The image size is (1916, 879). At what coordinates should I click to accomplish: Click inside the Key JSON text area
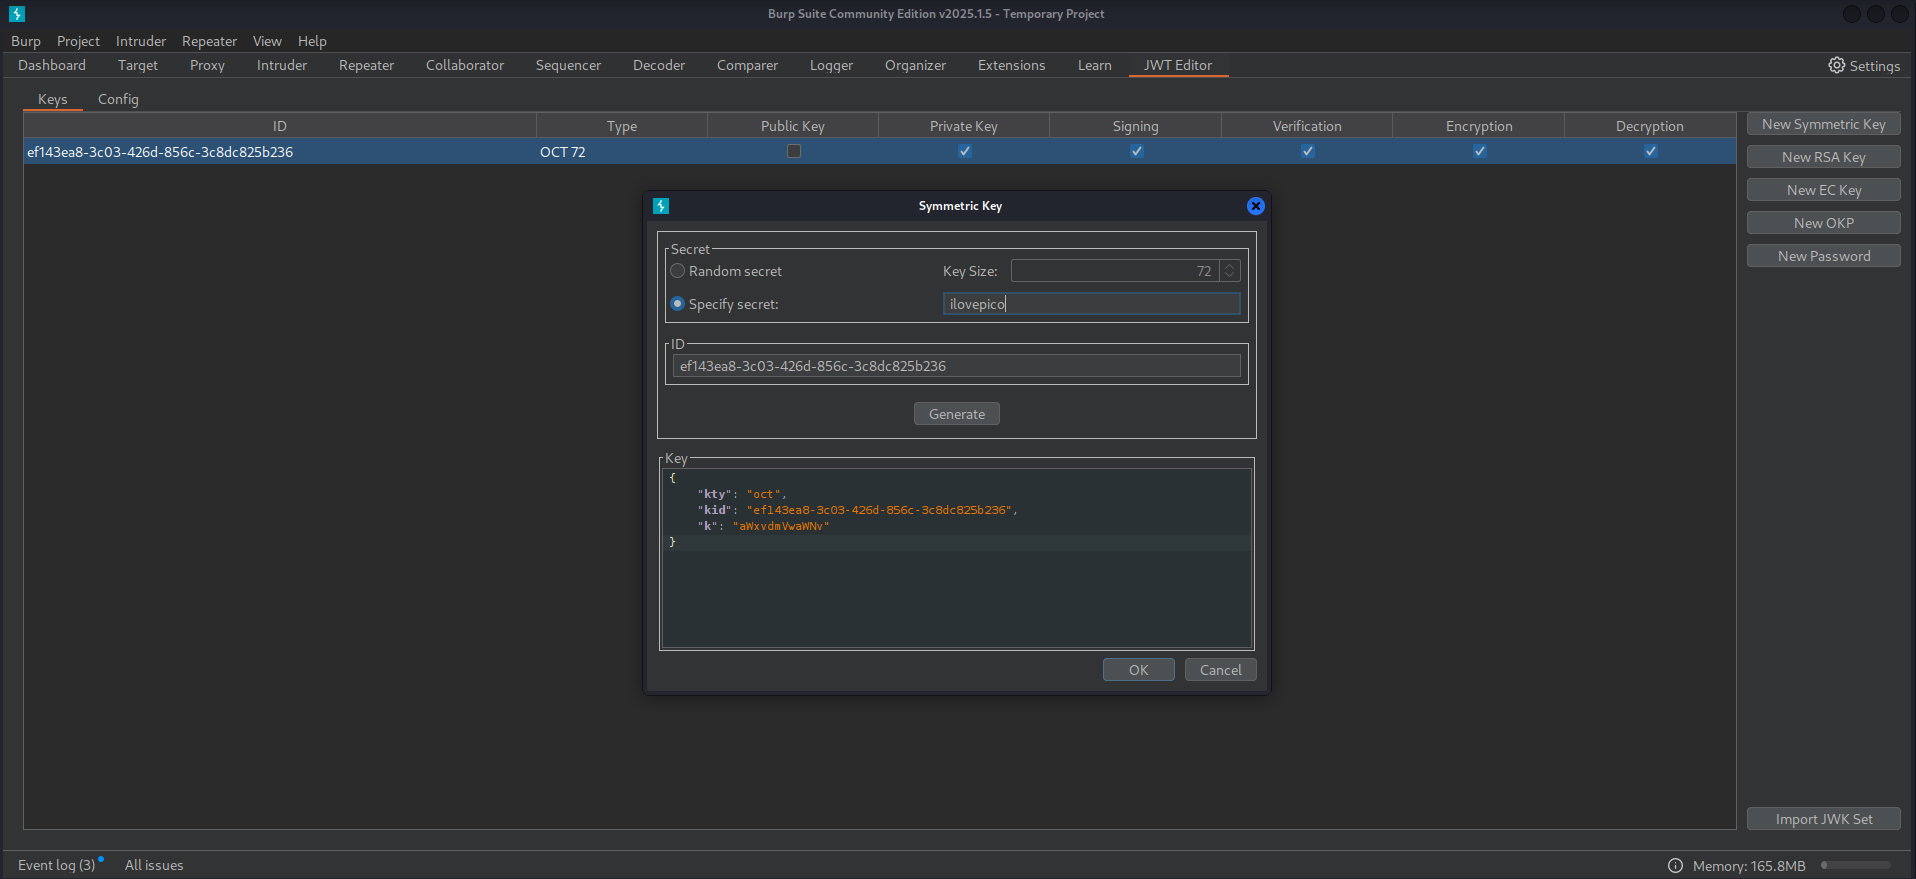(957, 558)
